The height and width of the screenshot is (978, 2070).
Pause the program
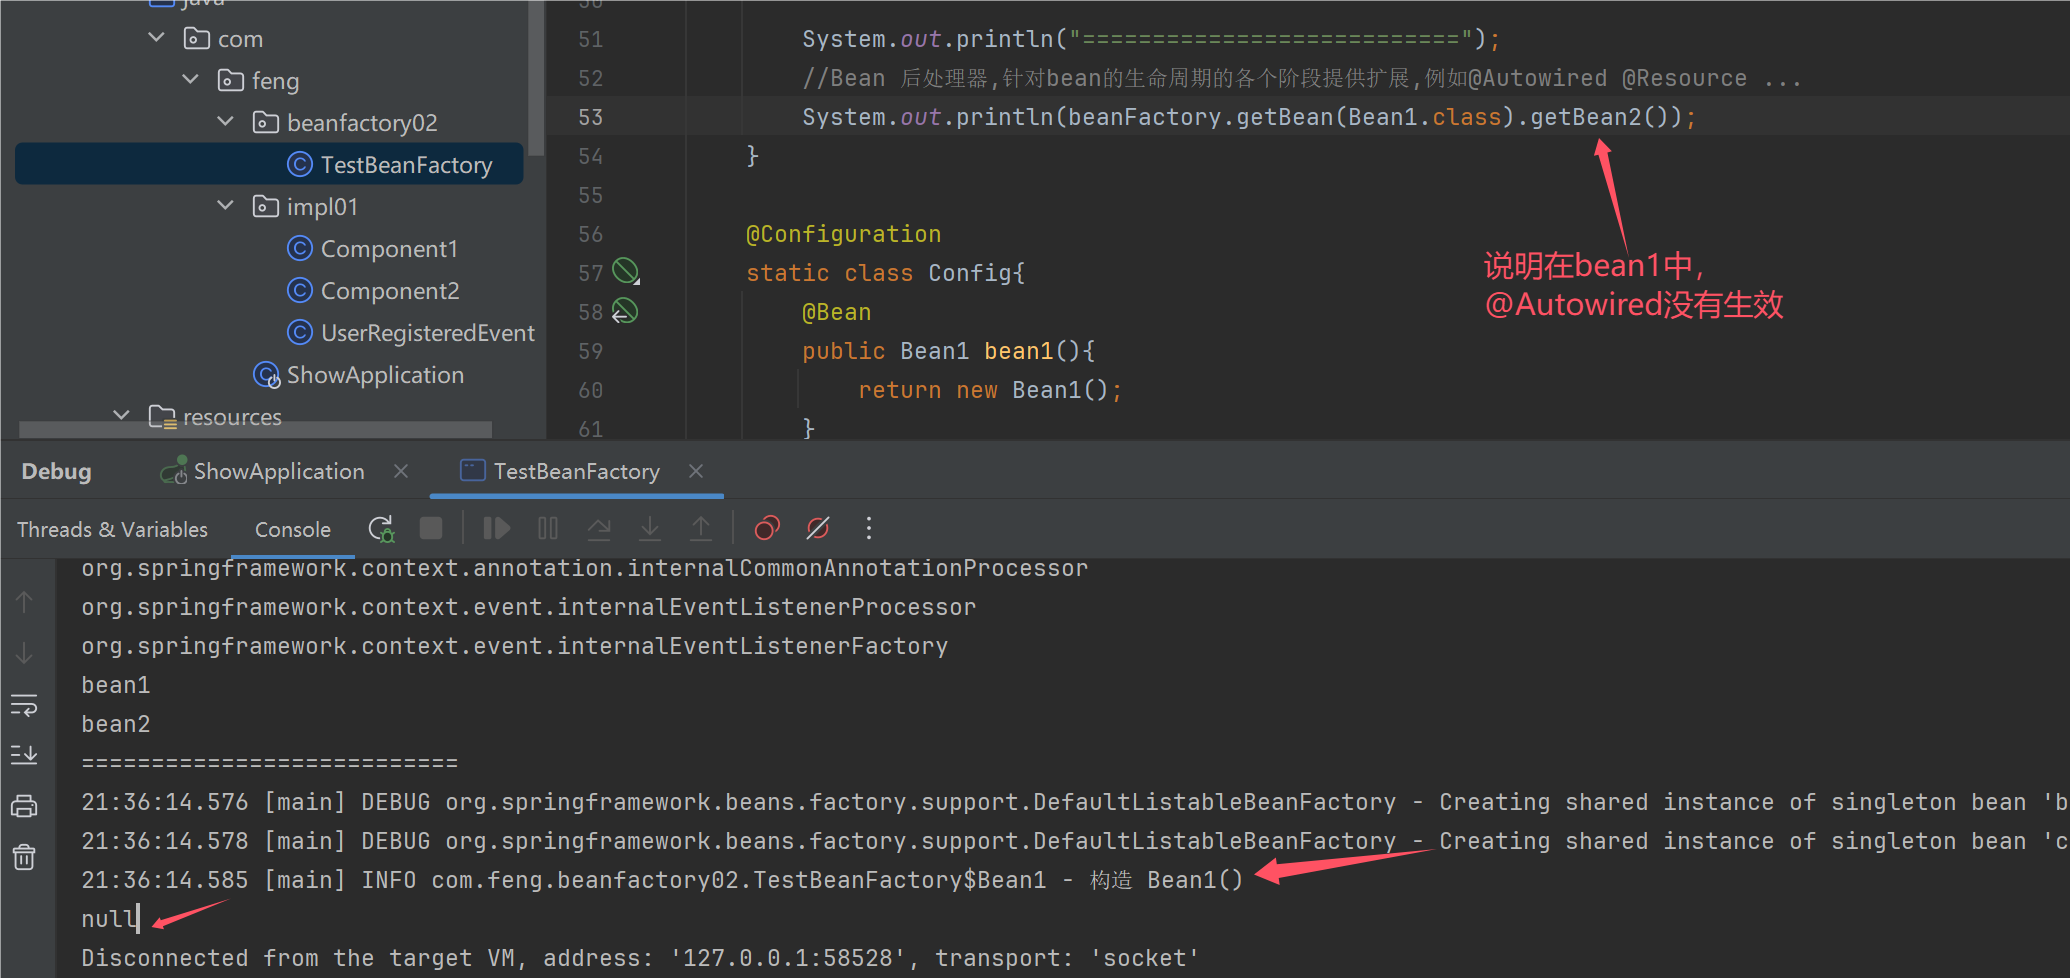(548, 528)
